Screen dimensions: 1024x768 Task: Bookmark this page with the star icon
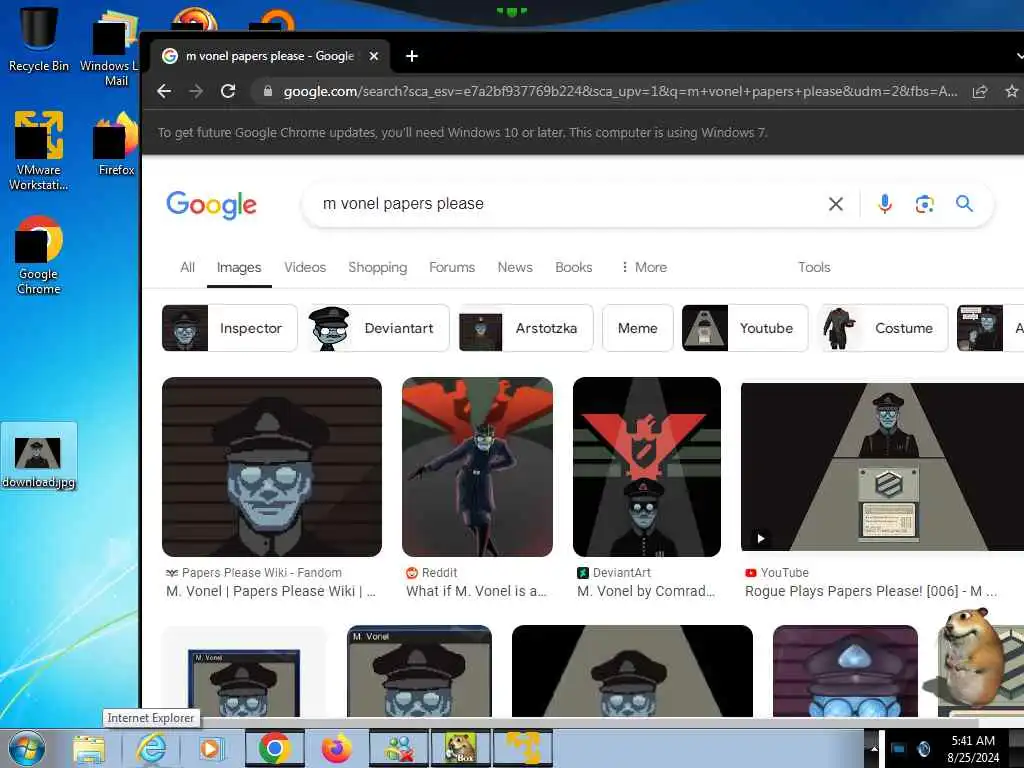point(1011,91)
